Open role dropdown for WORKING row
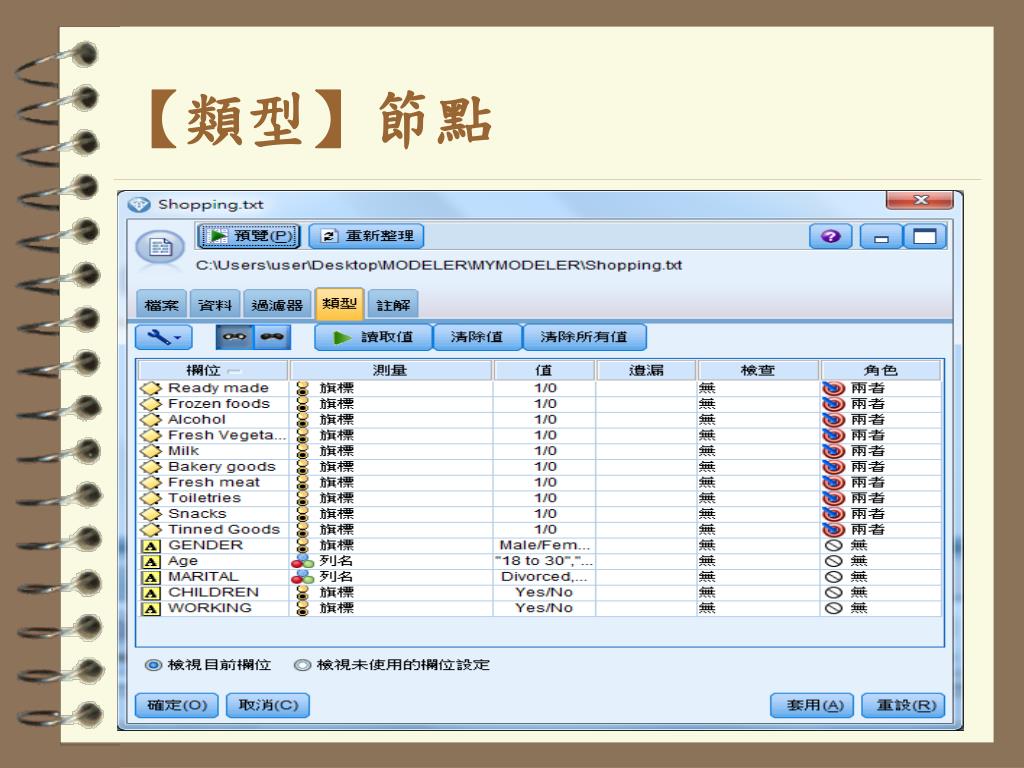1024x768 pixels. (880, 608)
